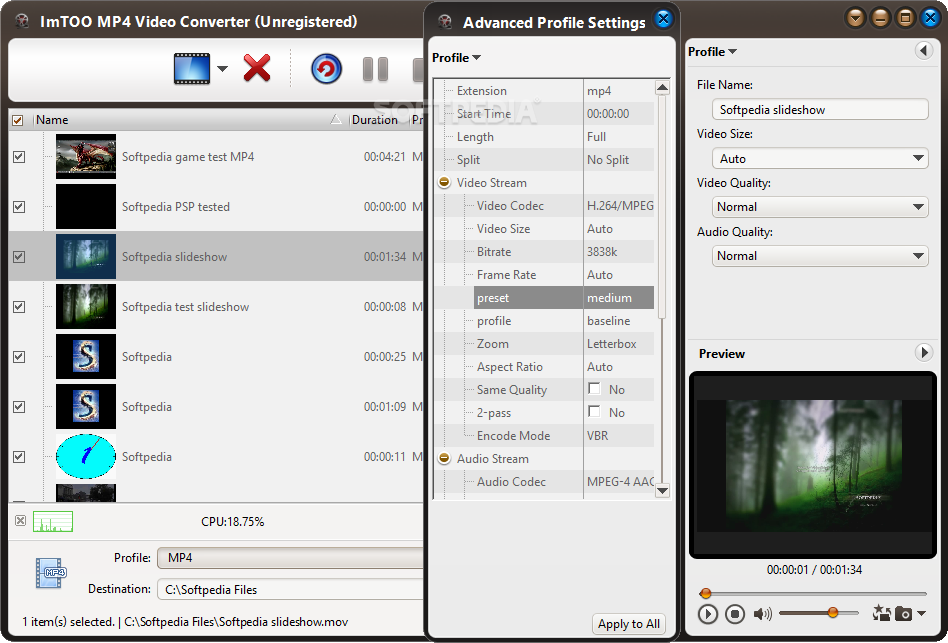
Task: Select the blue clock Softpedia thumbnail
Action: pyautogui.click(x=86, y=457)
